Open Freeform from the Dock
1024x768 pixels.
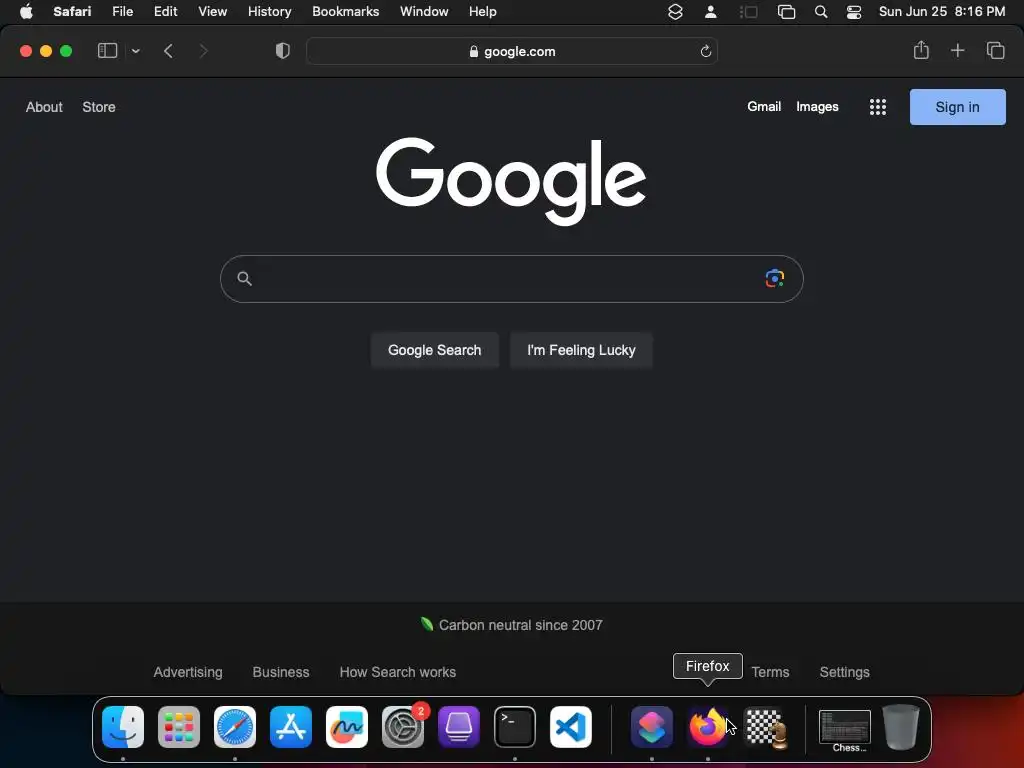click(347, 727)
